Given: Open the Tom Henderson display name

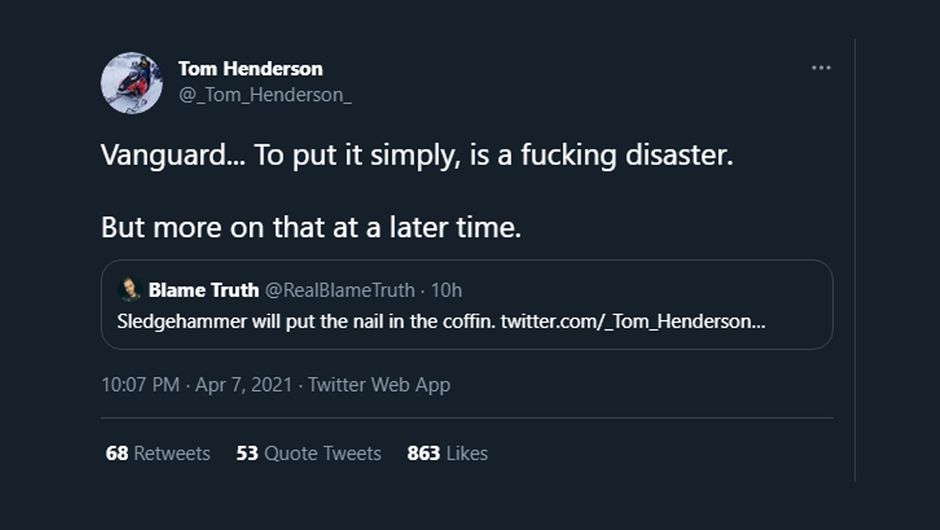Looking at the screenshot, I should coord(250,69).
